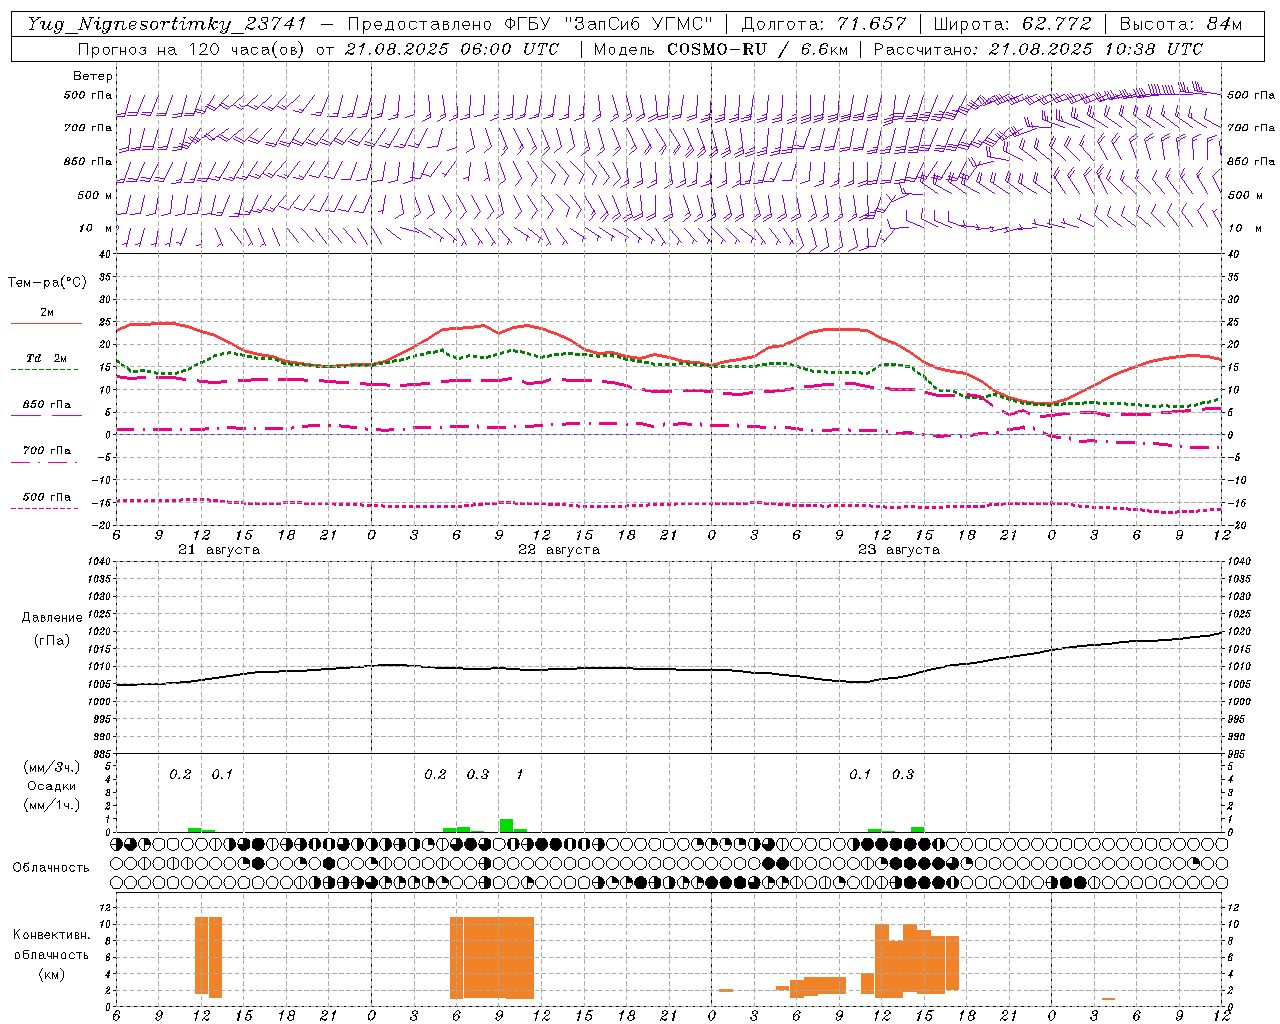
Task: Click the station title Yug_Nignesortimky_23741
Action: [167, 24]
